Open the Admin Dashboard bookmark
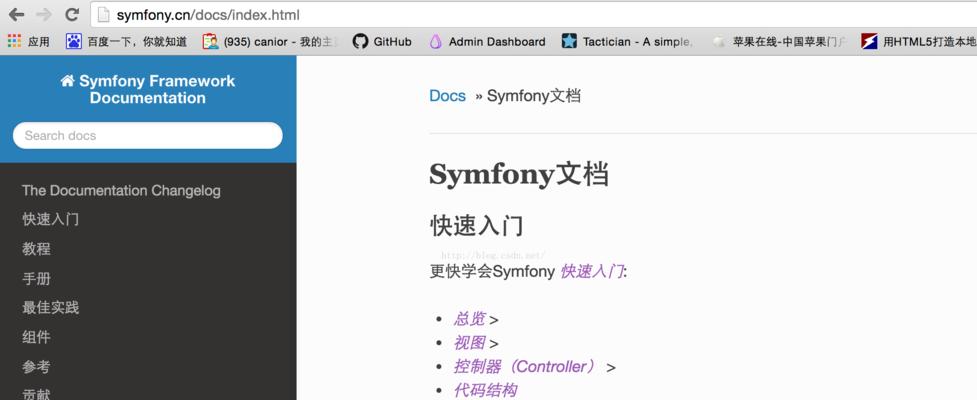 [497, 42]
